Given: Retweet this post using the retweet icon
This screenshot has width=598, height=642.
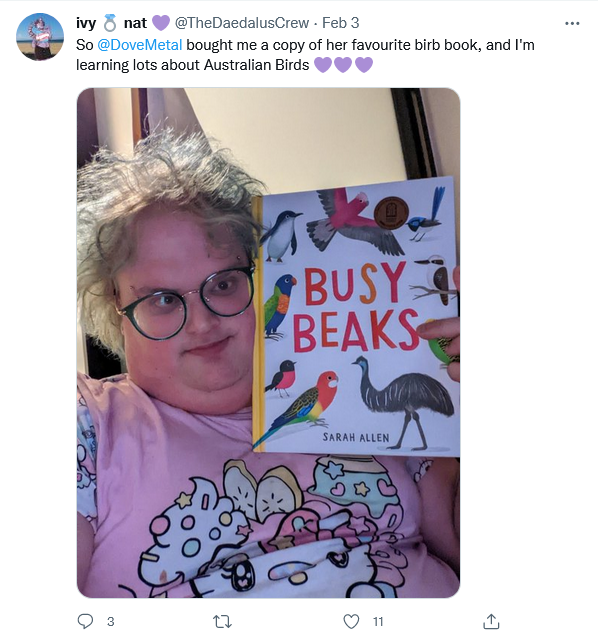Looking at the screenshot, I should click(x=223, y=622).
